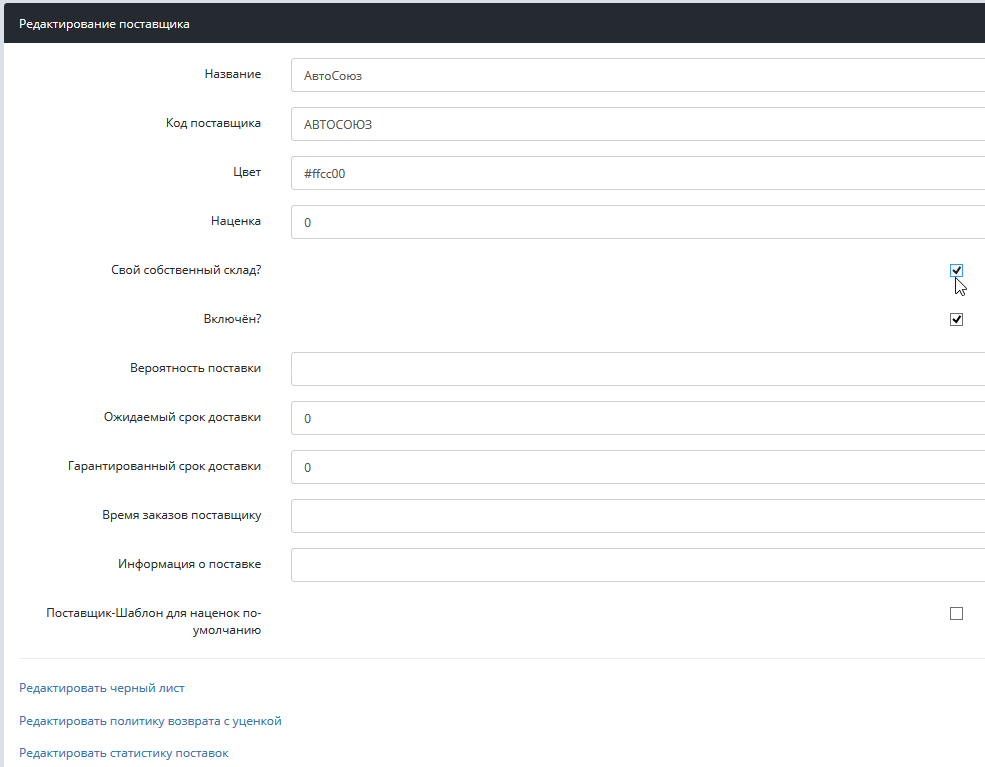
Task: Click the 'Гарантированный срок доставки' input field
Action: tap(637, 467)
